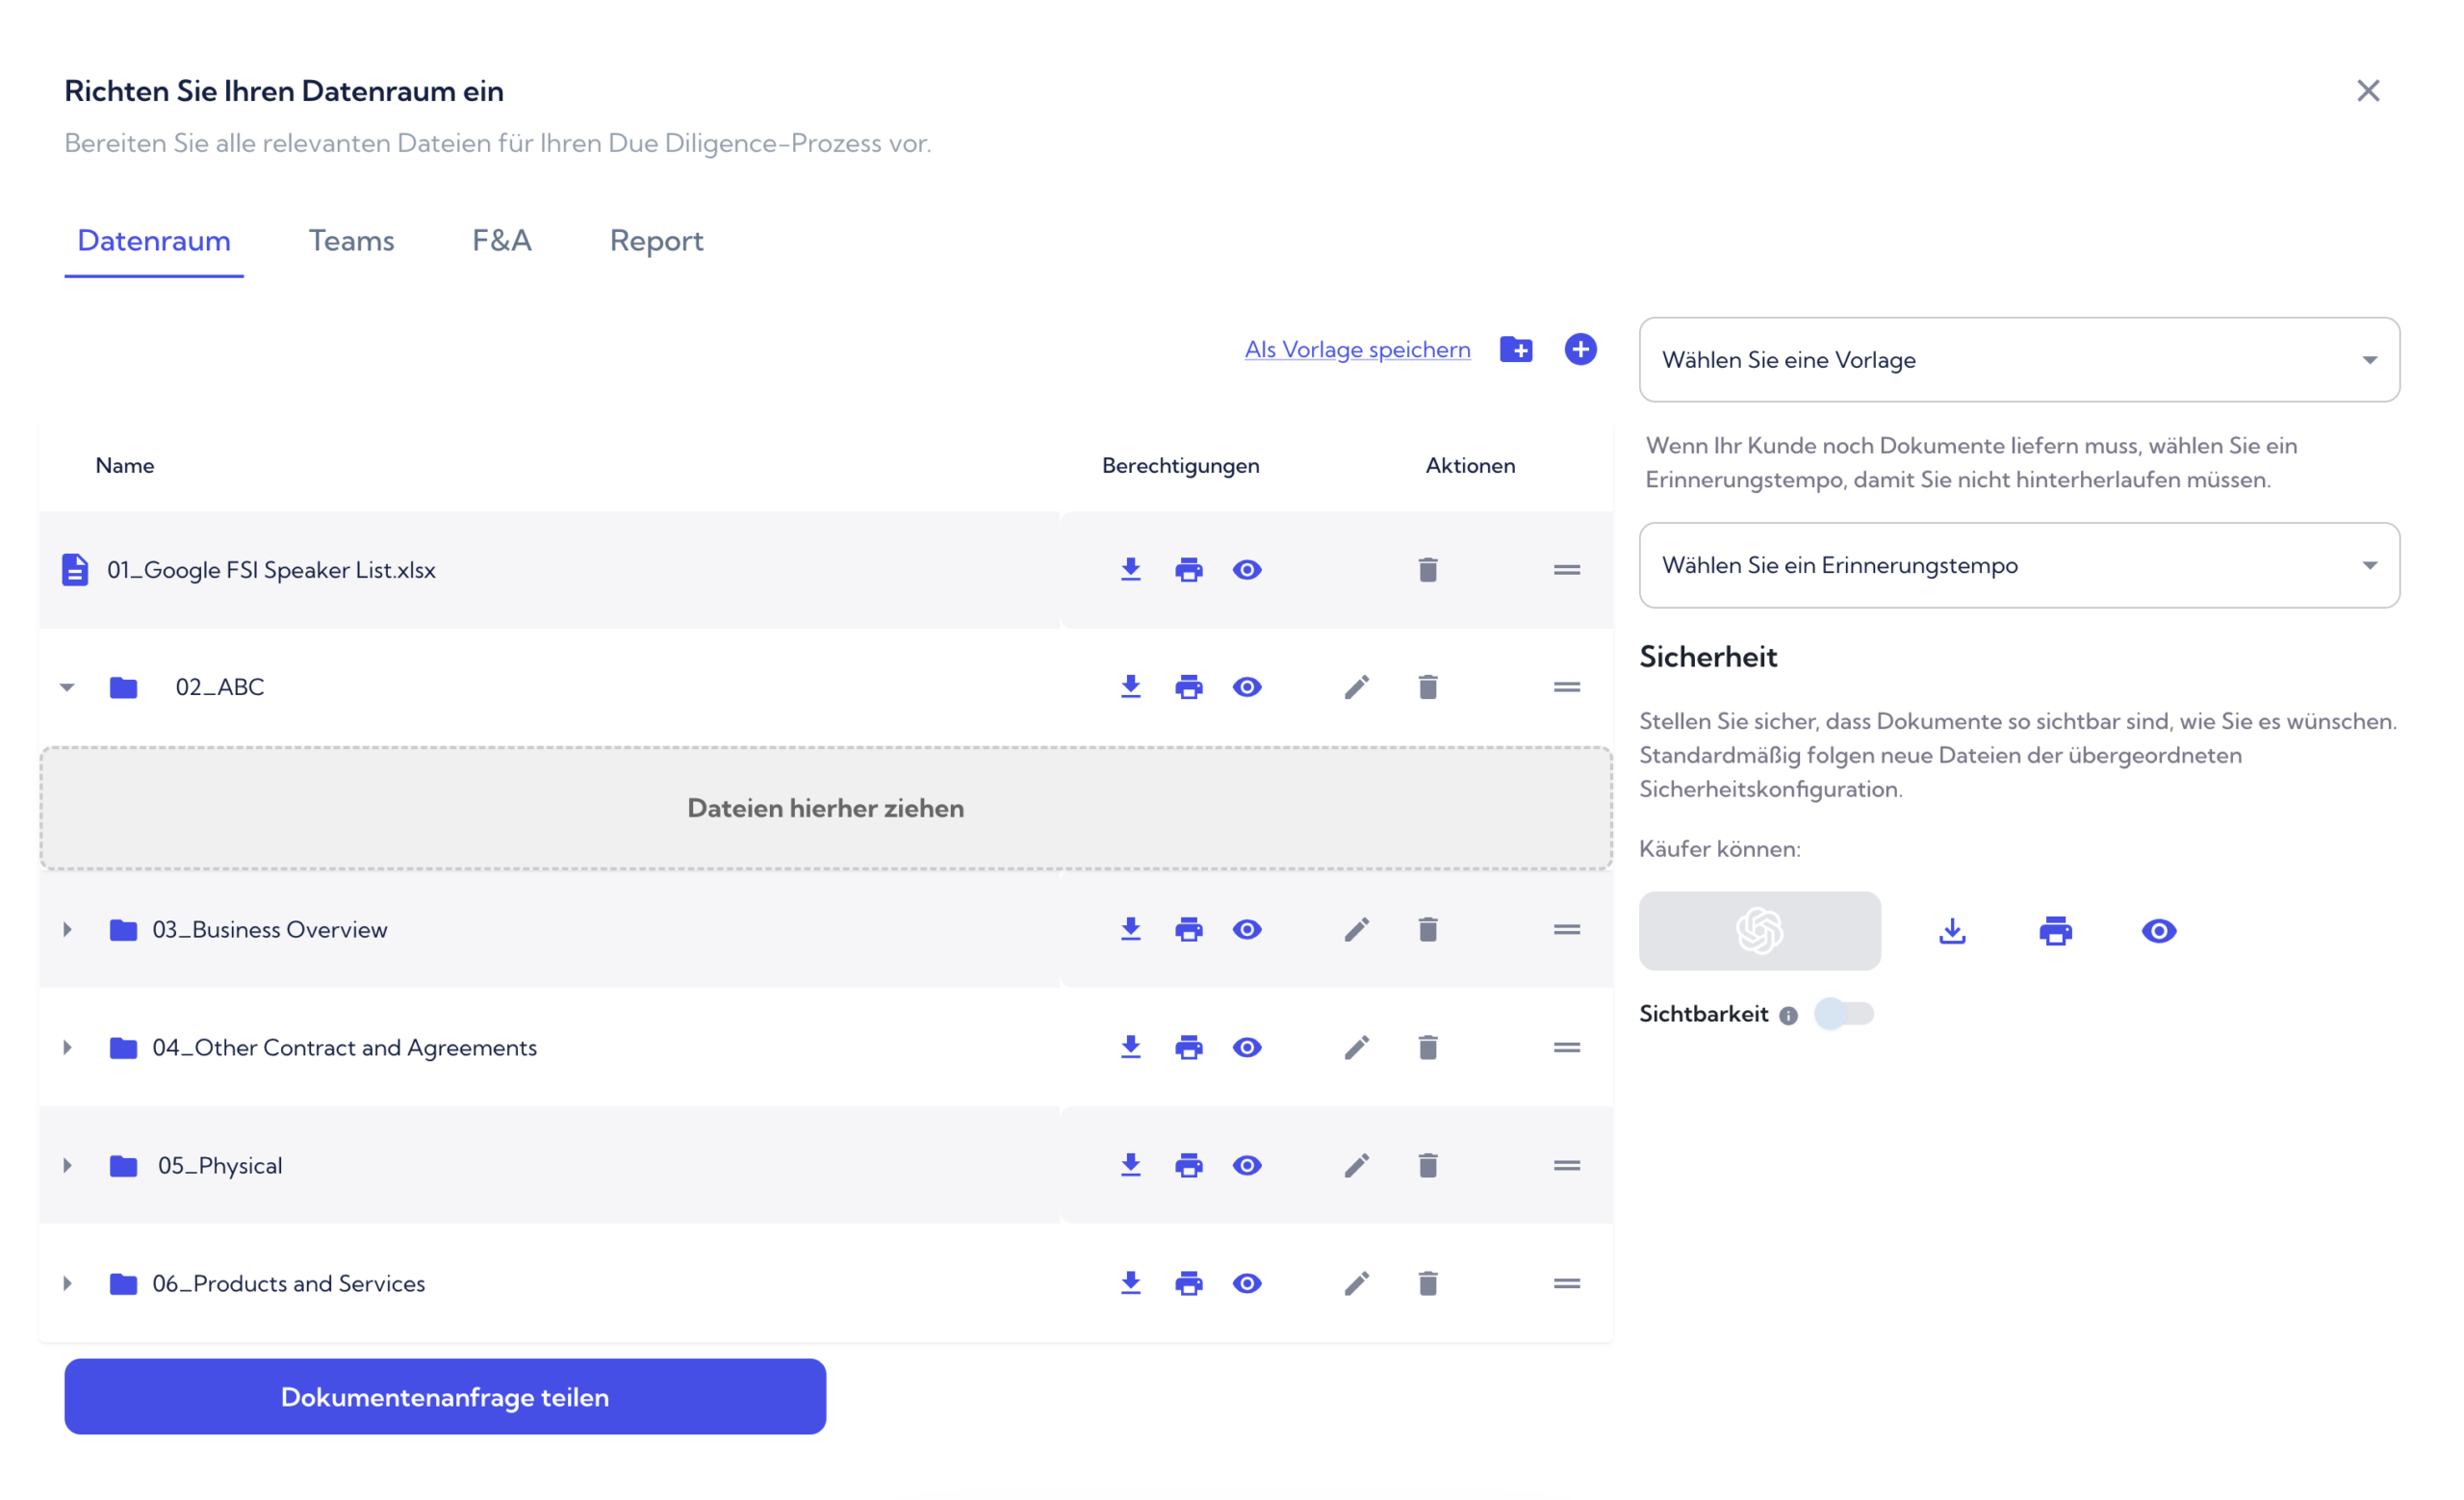Switch to the F&A tab
The width and height of the screenshot is (2464, 1500).
coord(501,240)
